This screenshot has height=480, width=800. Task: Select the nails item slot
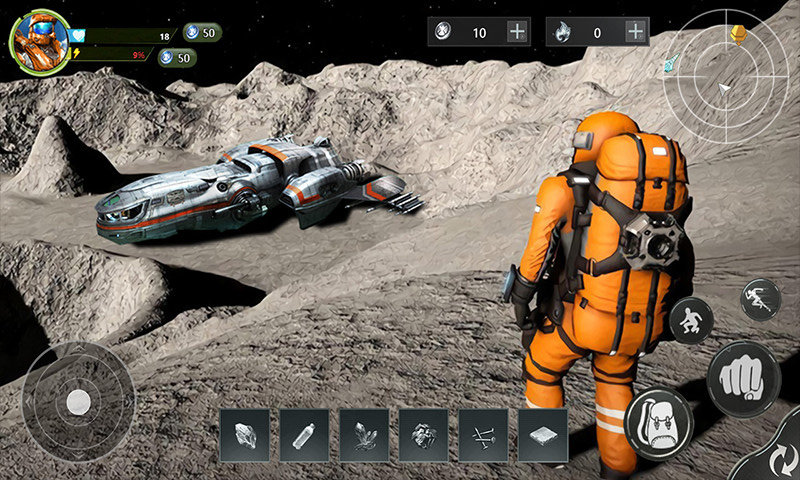point(483,435)
